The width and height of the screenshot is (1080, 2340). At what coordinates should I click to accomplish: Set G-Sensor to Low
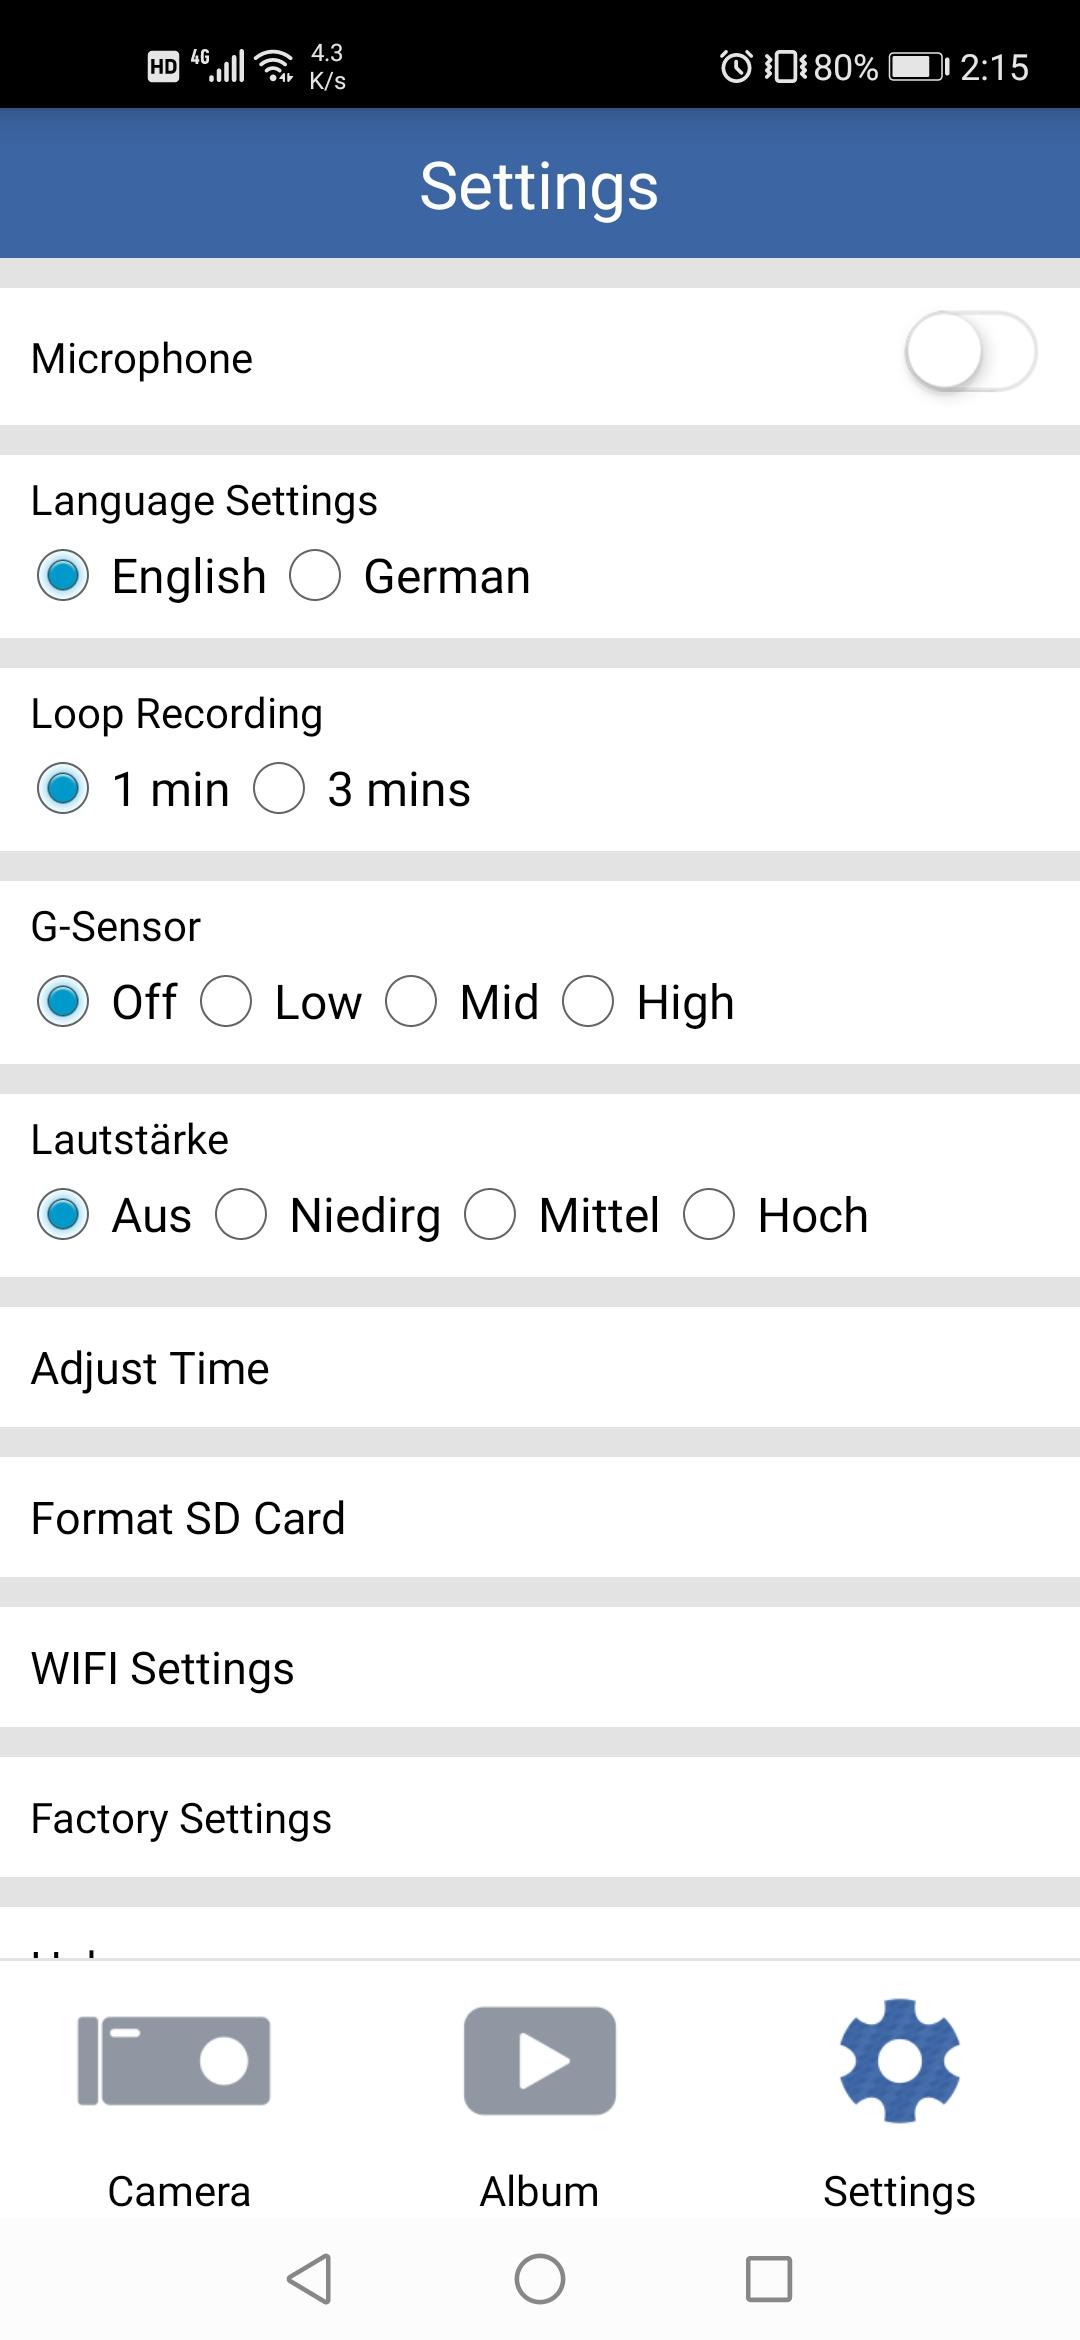pos(226,1002)
